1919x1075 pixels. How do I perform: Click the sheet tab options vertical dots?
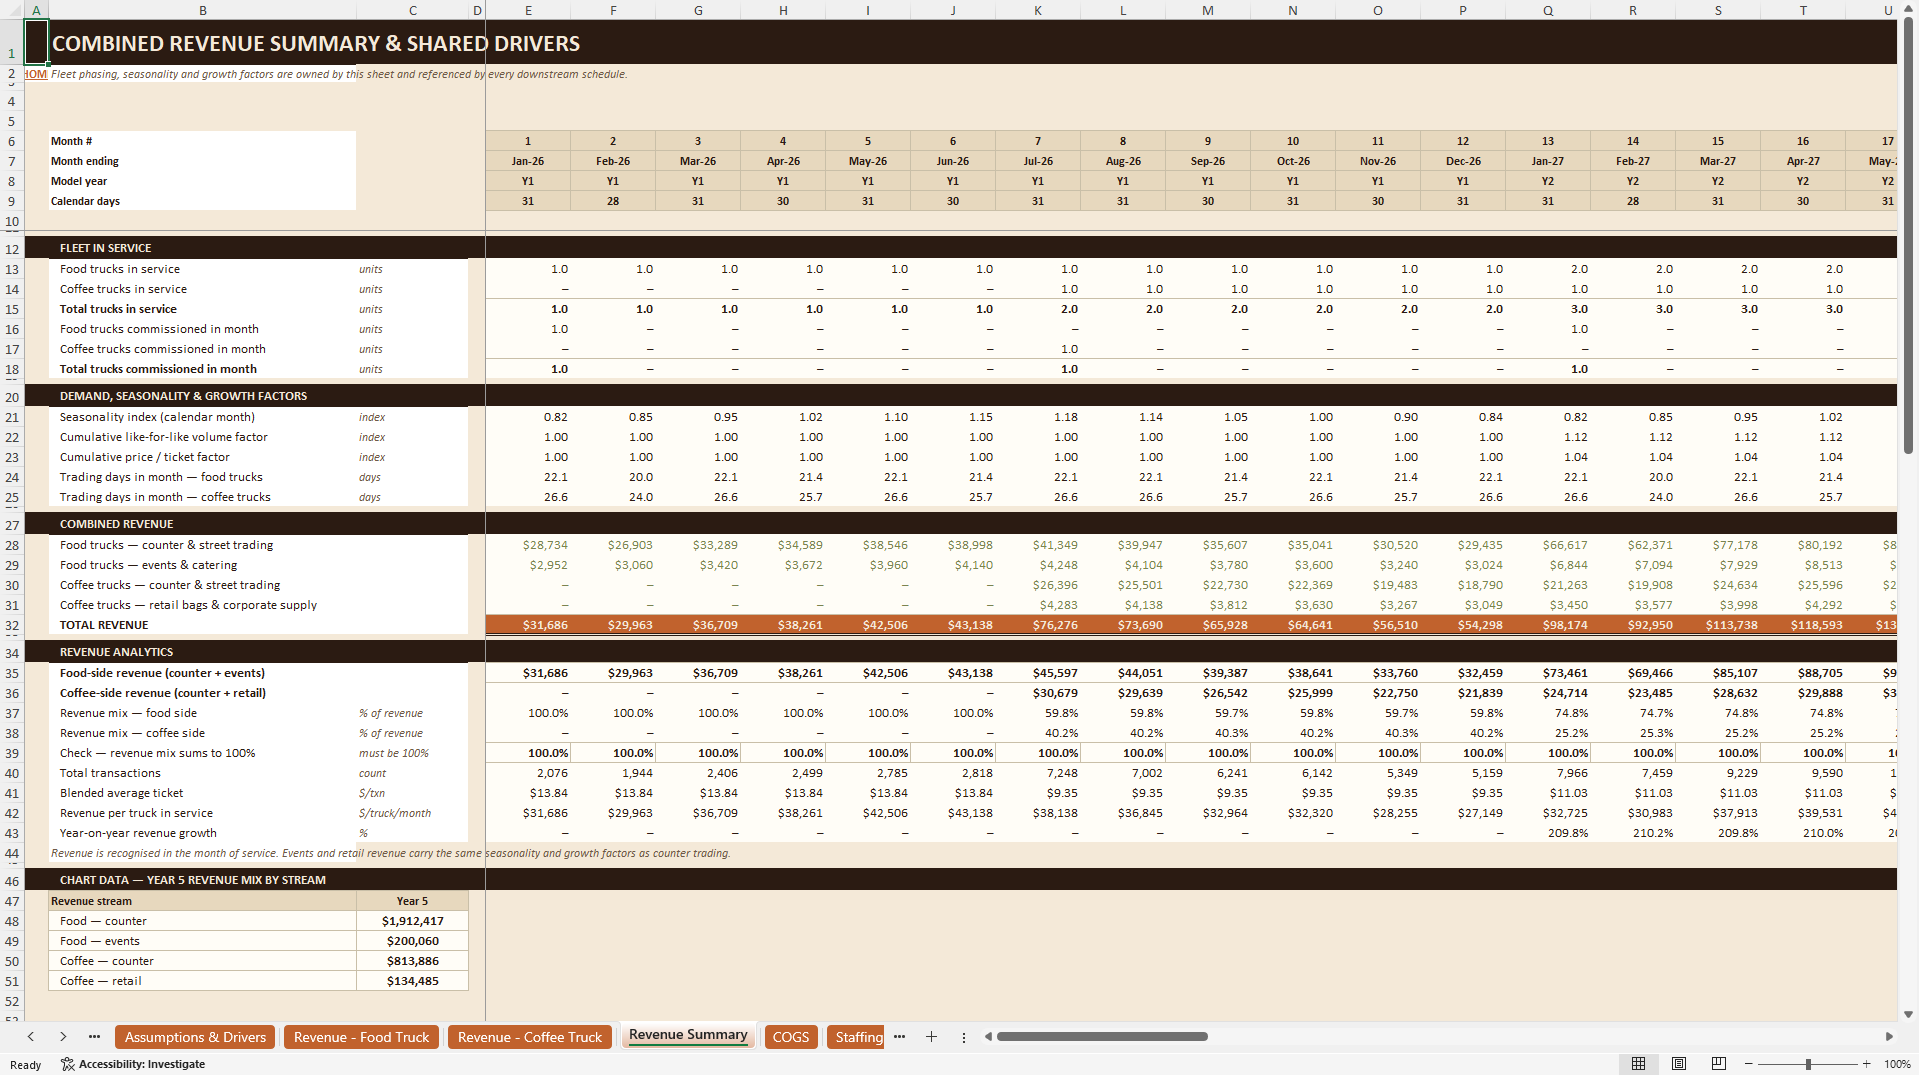964,1037
